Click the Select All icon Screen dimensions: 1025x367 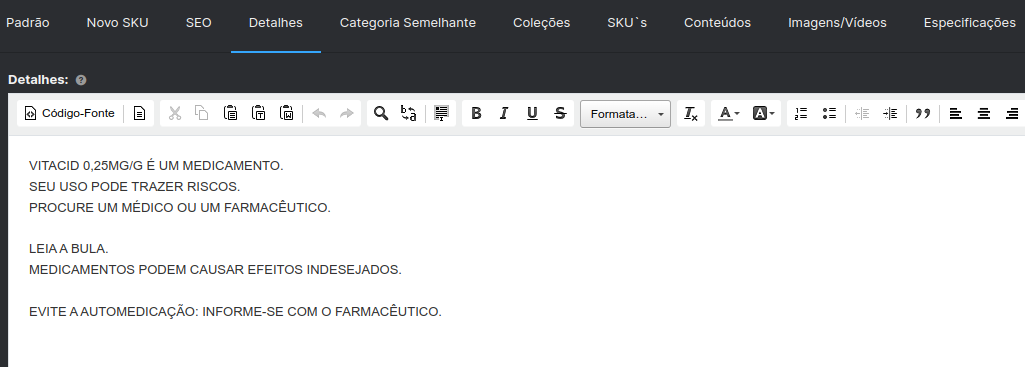click(x=441, y=113)
